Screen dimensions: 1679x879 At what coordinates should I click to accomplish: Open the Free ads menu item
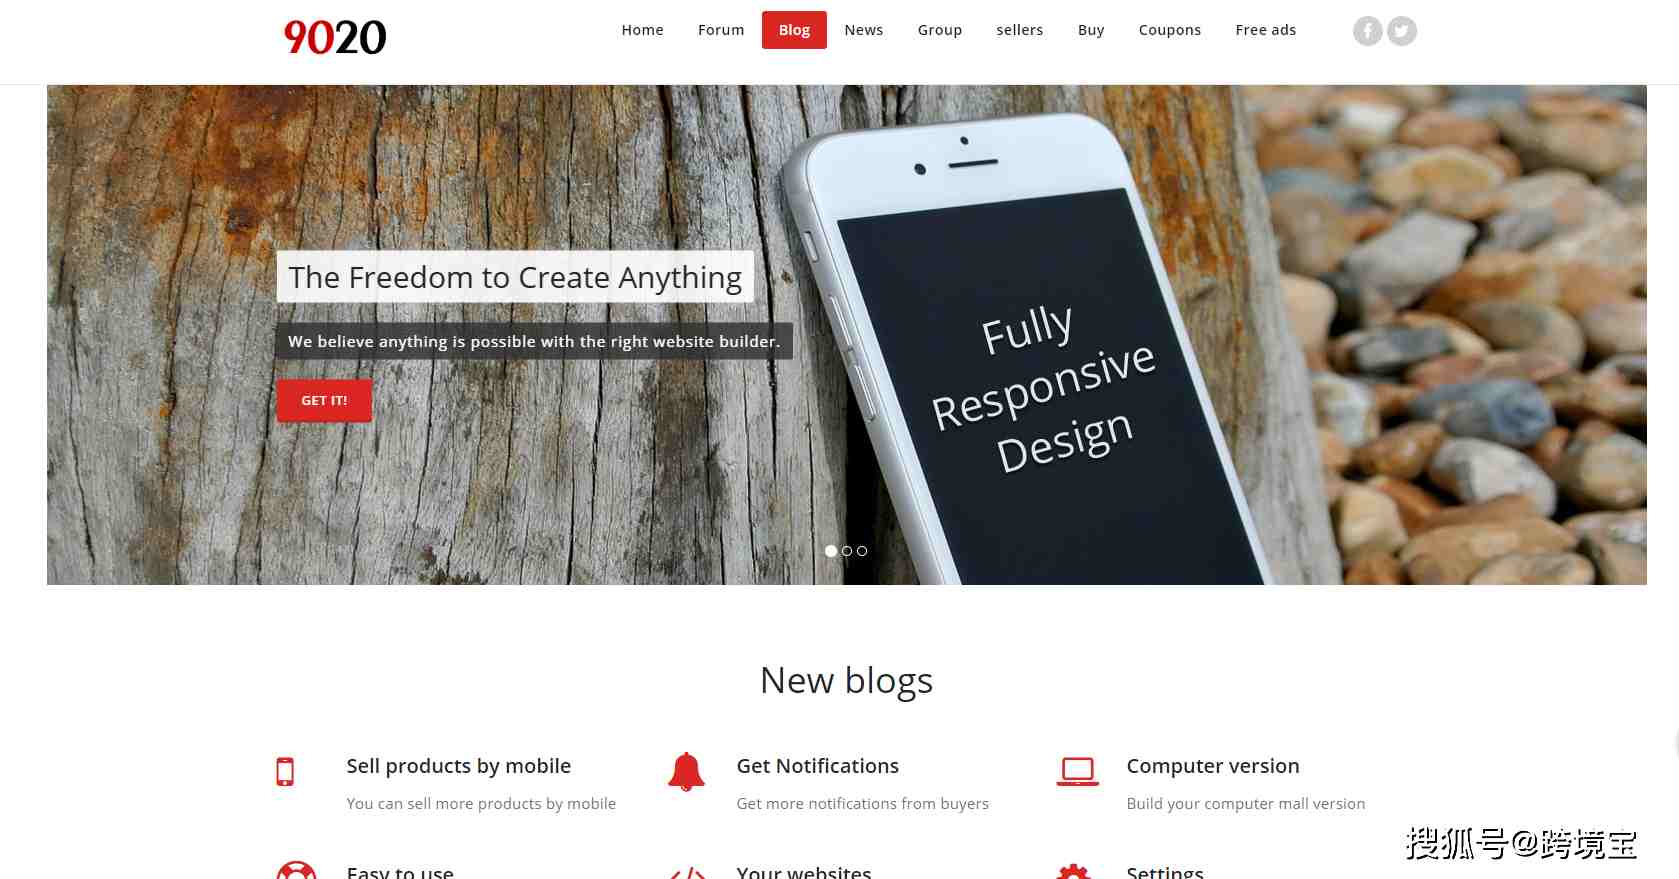point(1266,30)
